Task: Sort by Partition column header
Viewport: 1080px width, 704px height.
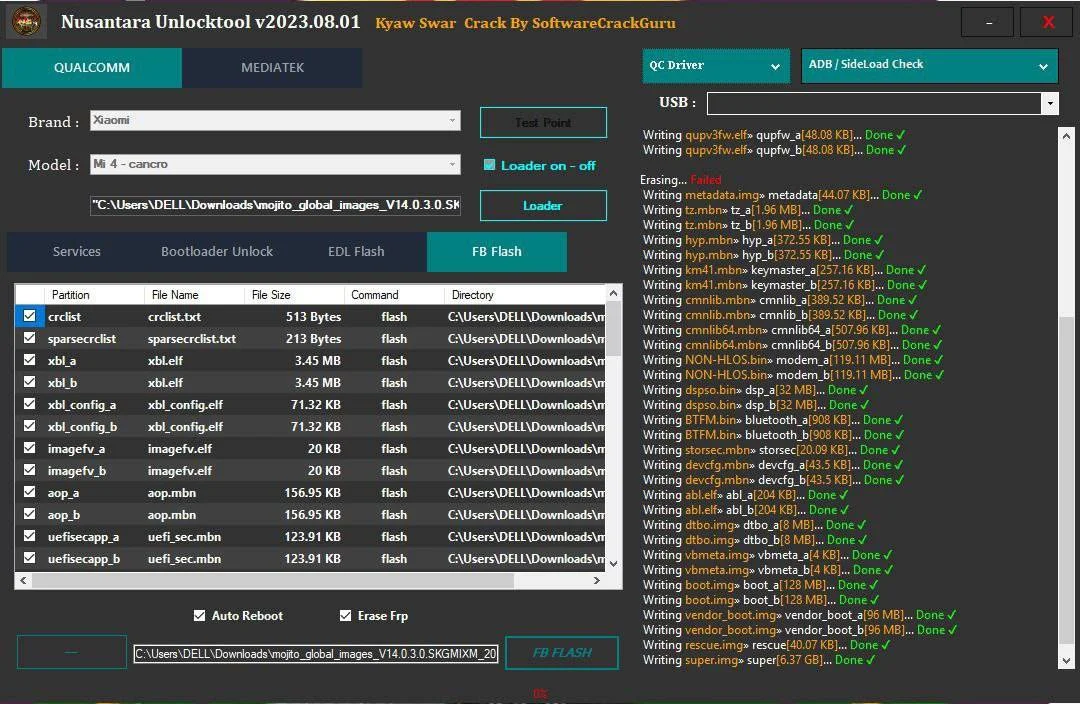Action: 94,295
